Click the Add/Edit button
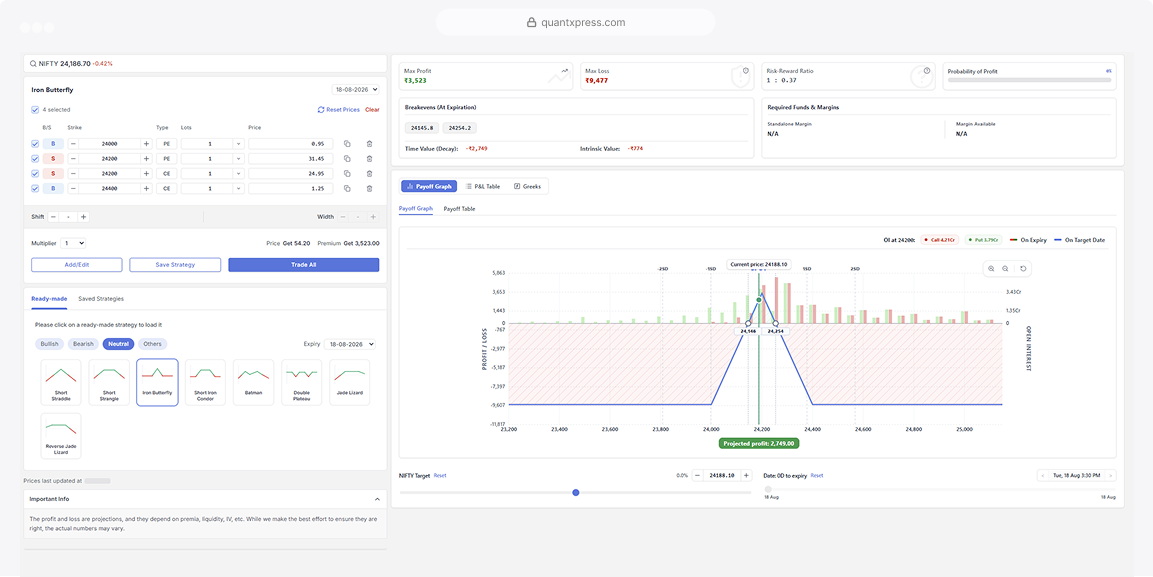 coord(77,265)
